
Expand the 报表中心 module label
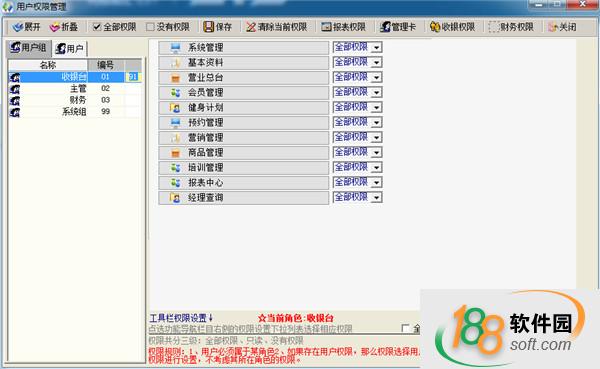point(205,183)
